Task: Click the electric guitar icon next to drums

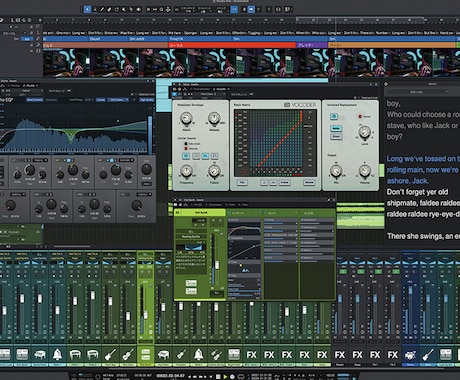Action: pos(428,355)
